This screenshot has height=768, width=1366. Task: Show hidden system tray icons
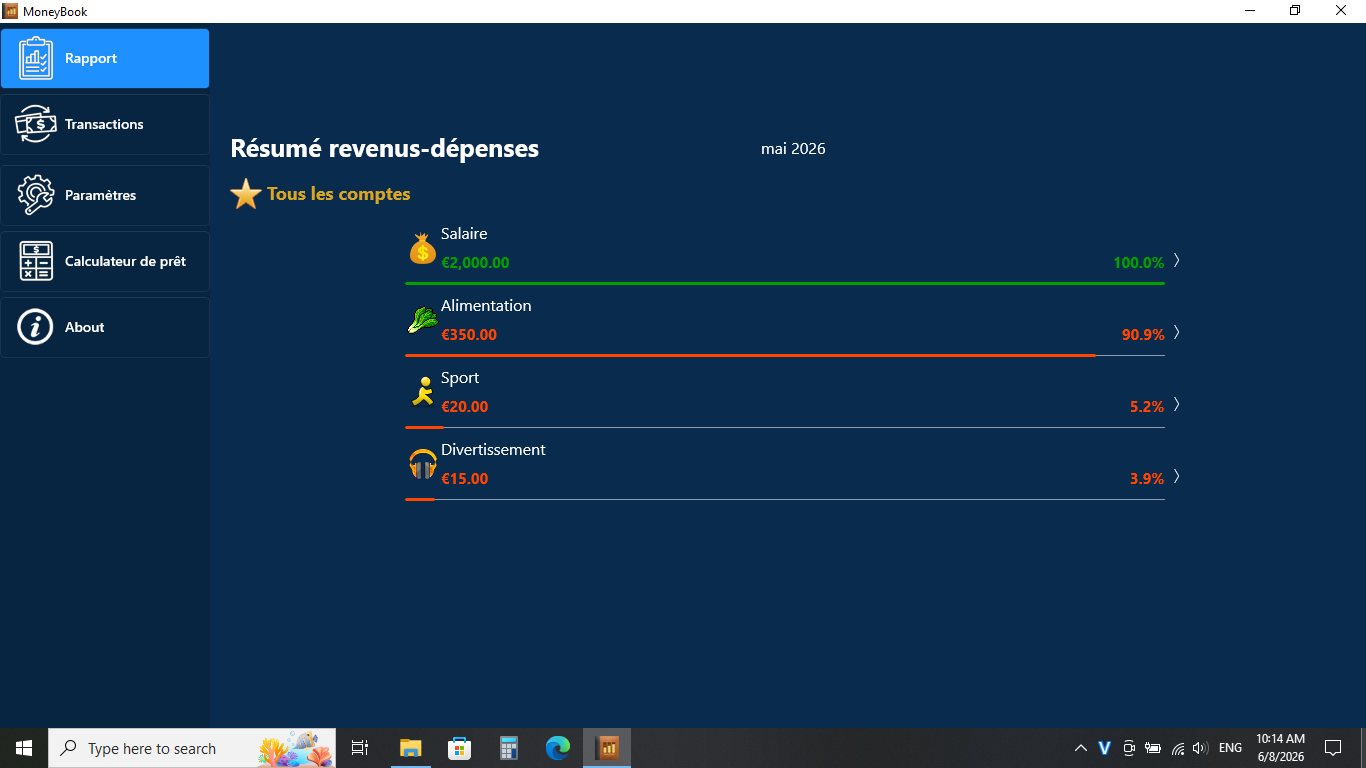(x=1081, y=748)
